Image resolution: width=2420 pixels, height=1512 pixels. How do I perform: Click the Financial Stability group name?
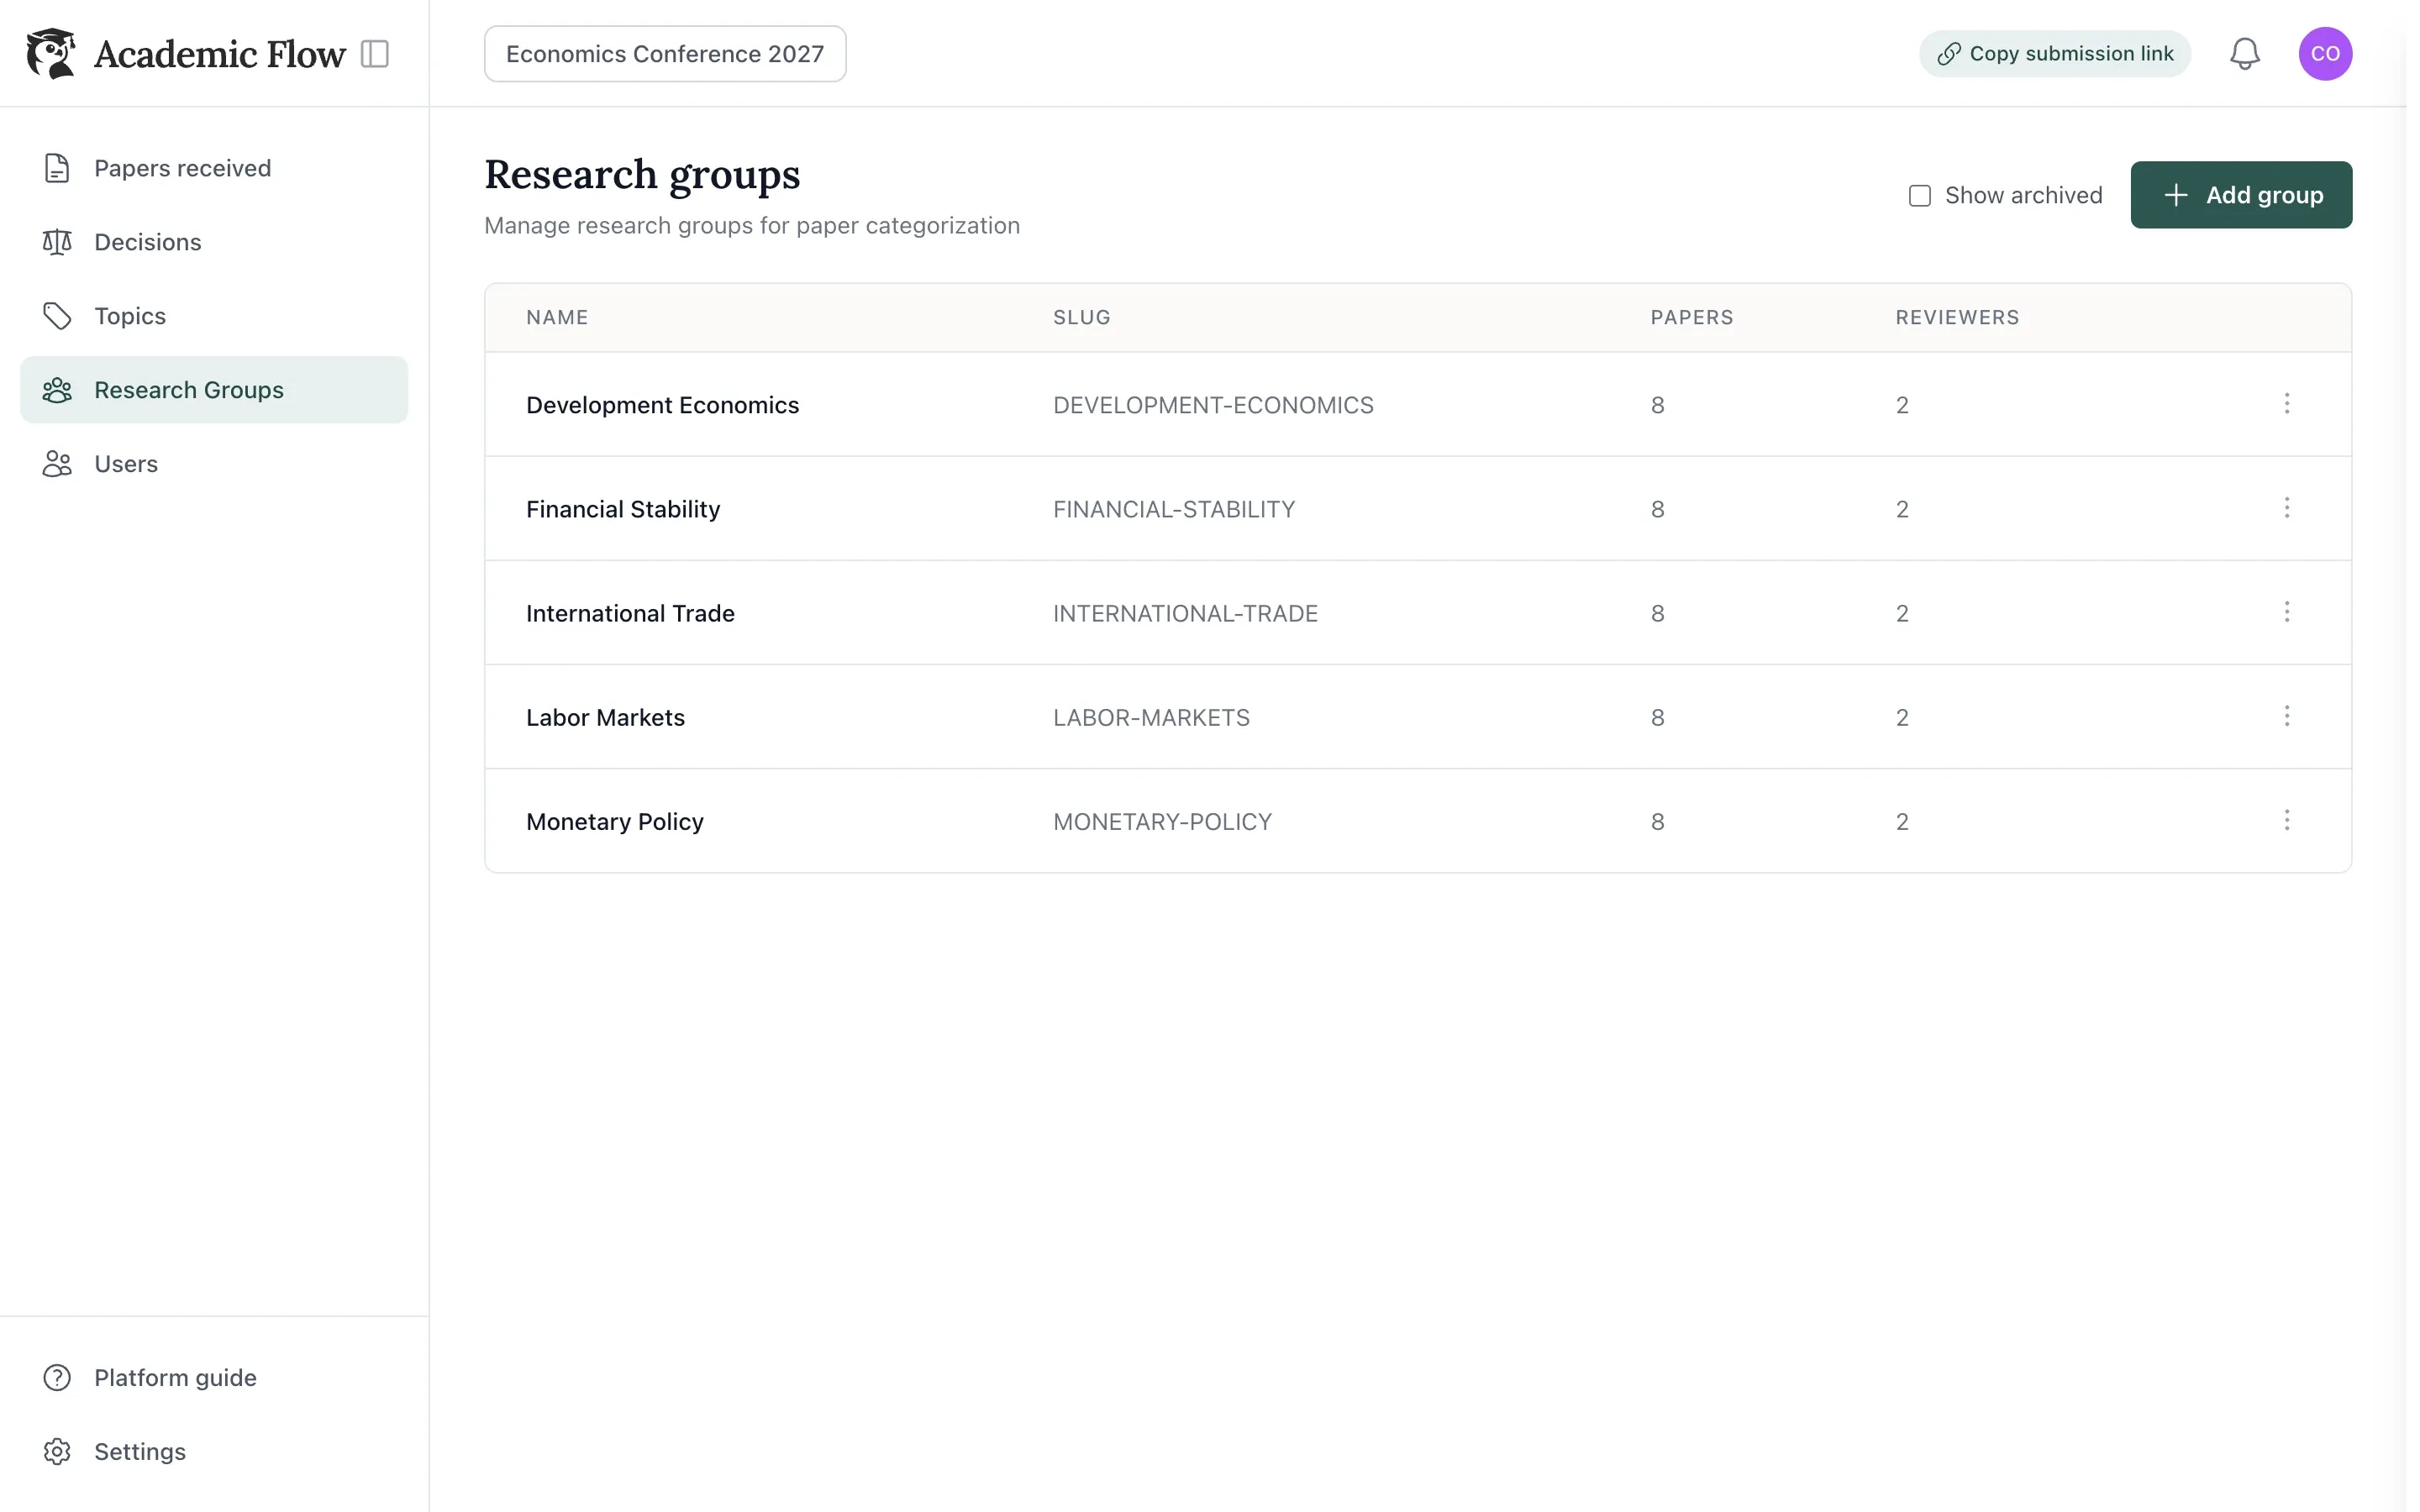click(x=623, y=509)
